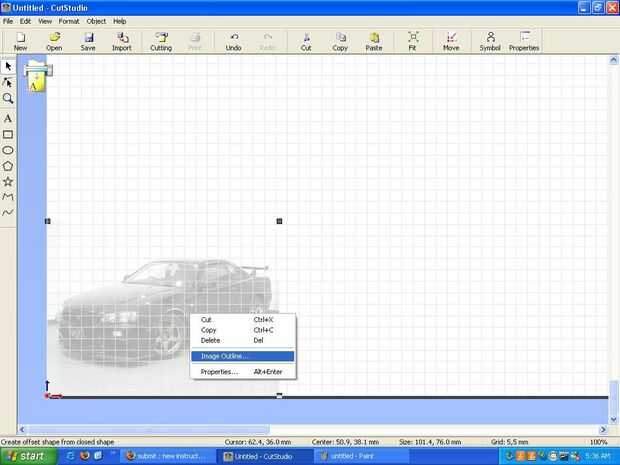Select the node edit tool
This screenshot has width=620, height=465.
tap(8, 82)
